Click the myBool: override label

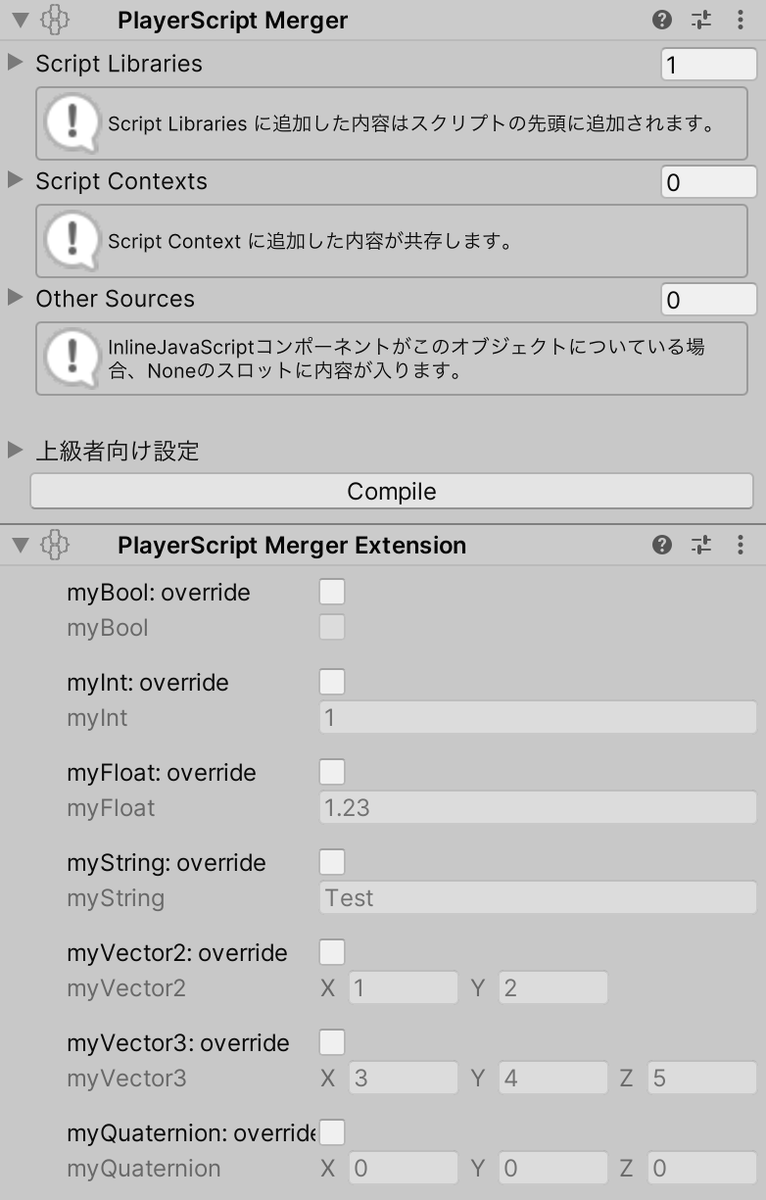(158, 592)
